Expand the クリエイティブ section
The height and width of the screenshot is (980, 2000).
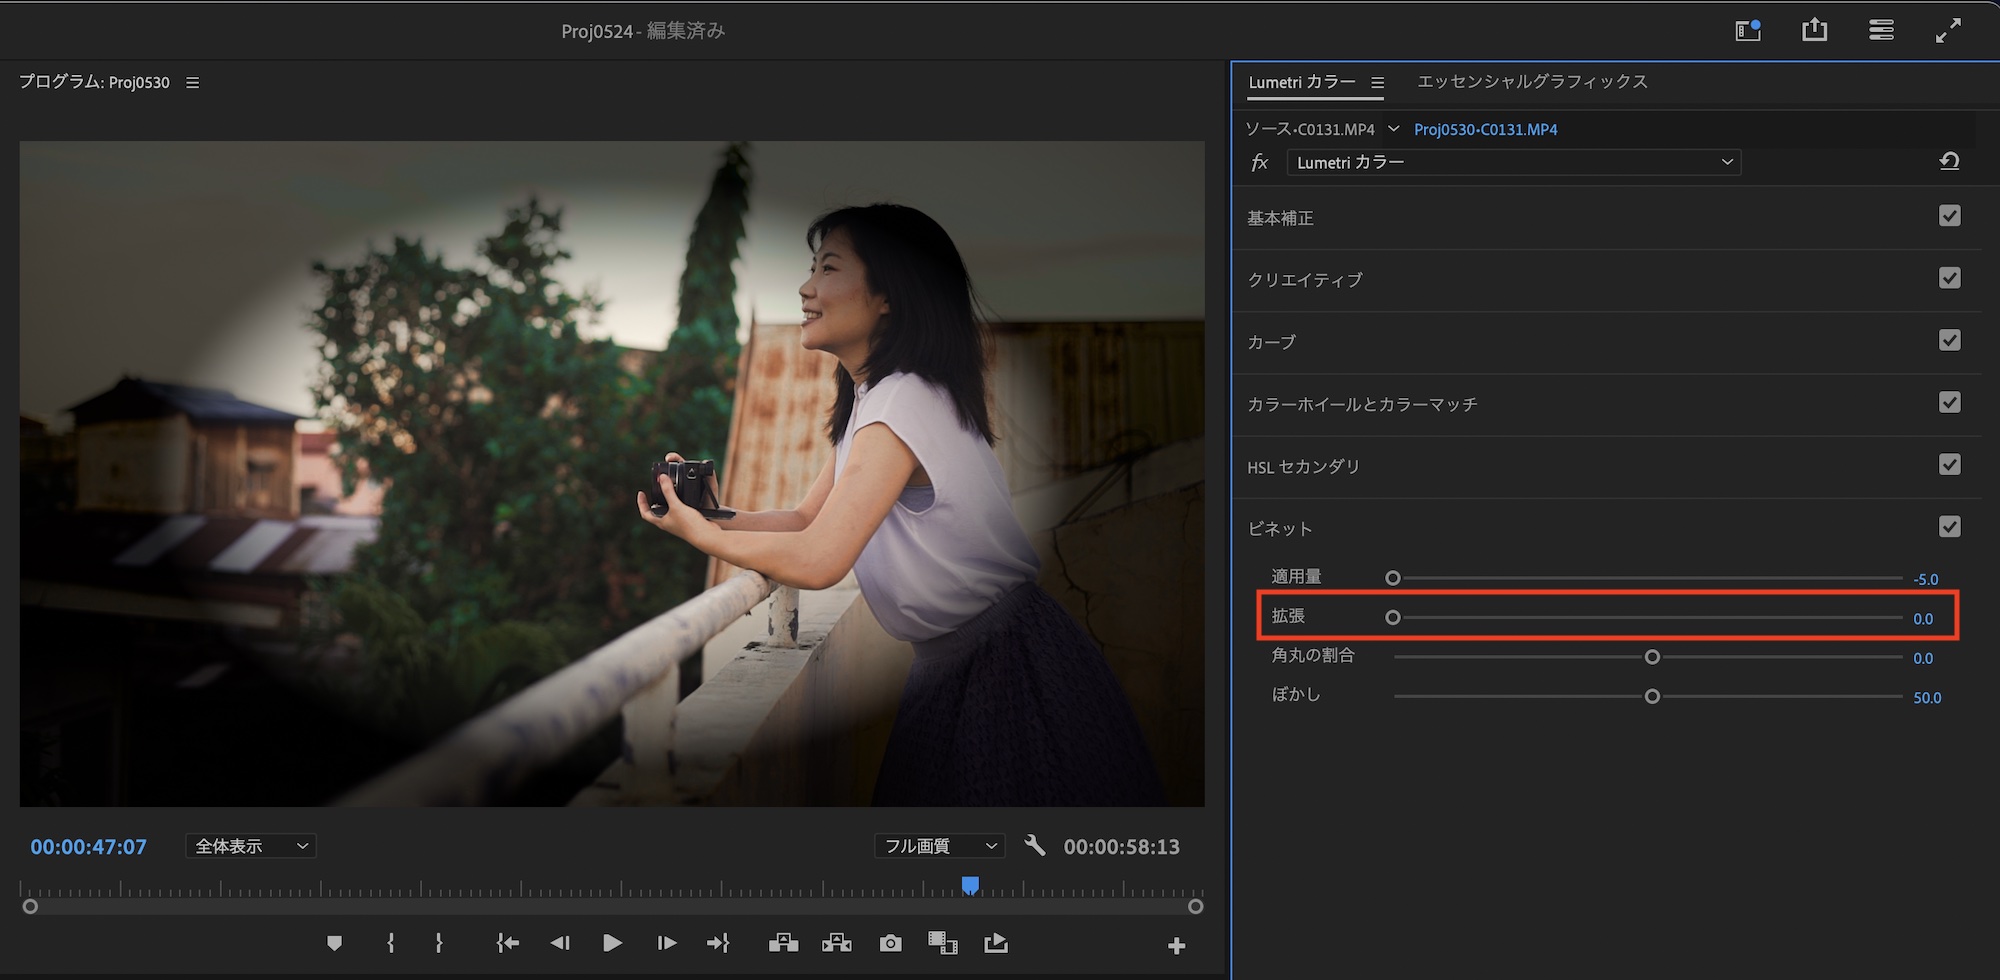point(1305,280)
